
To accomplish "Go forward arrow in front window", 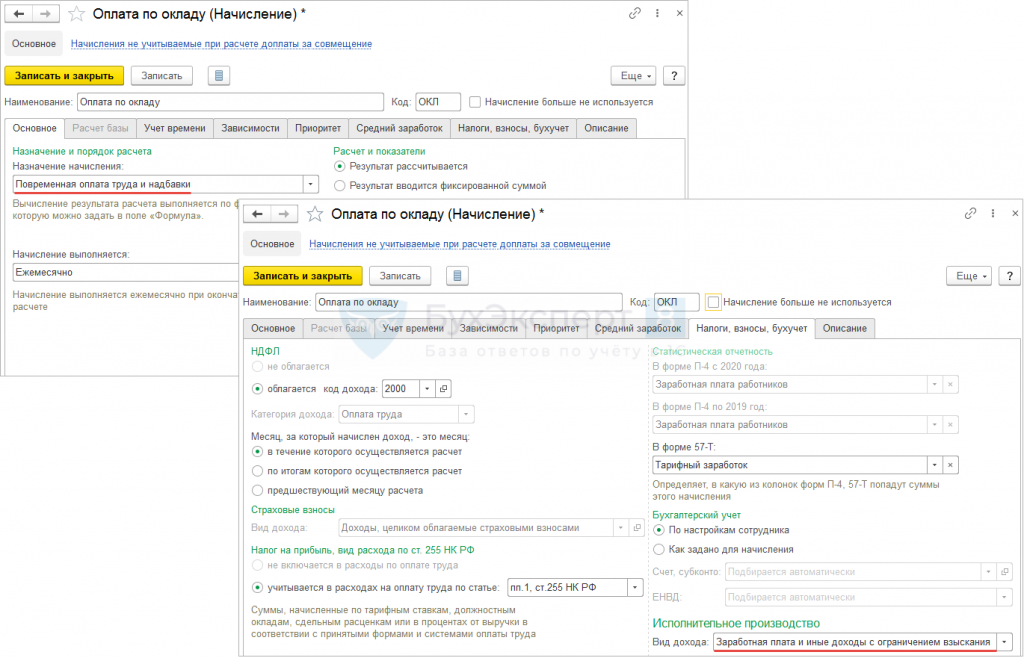I will (284, 214).
